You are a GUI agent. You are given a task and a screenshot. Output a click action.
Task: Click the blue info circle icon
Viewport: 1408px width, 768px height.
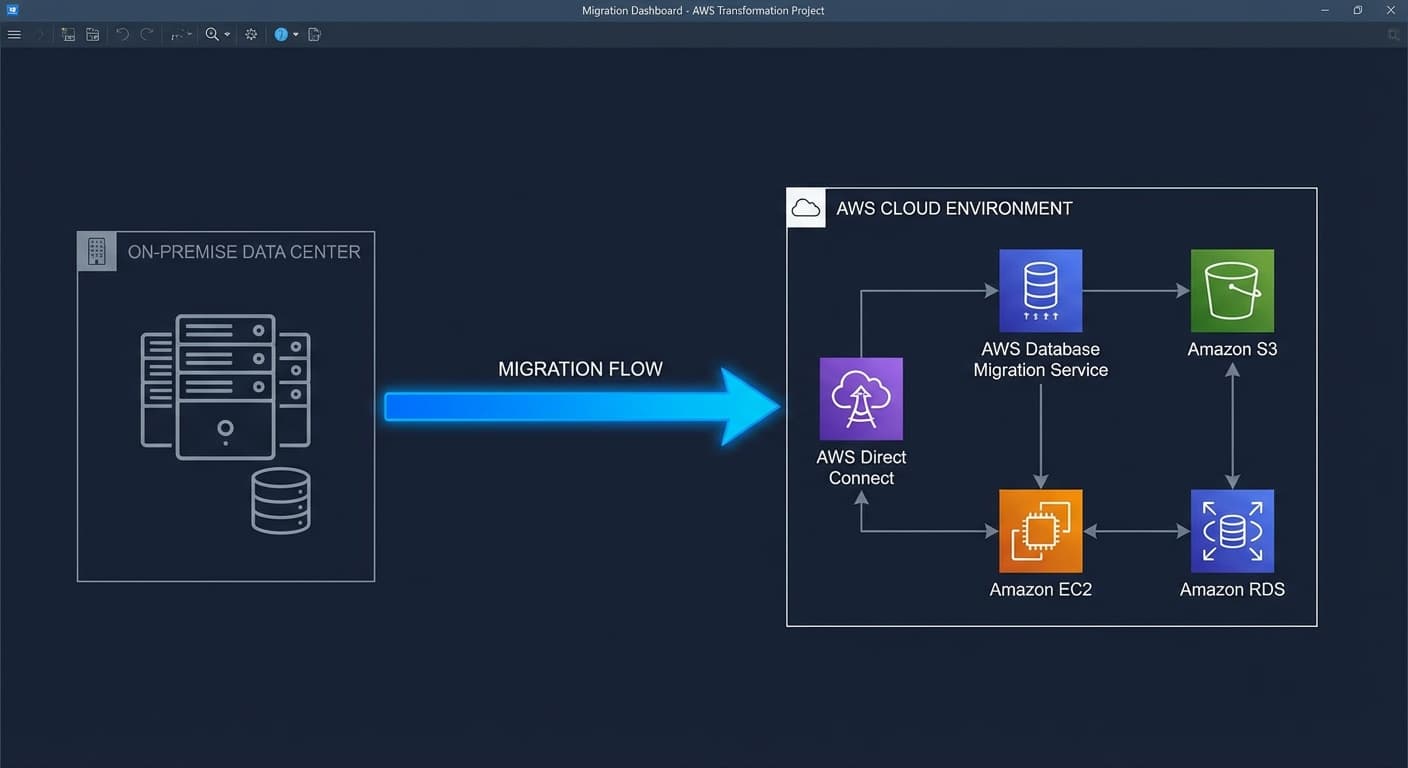[x=281, y=34]
